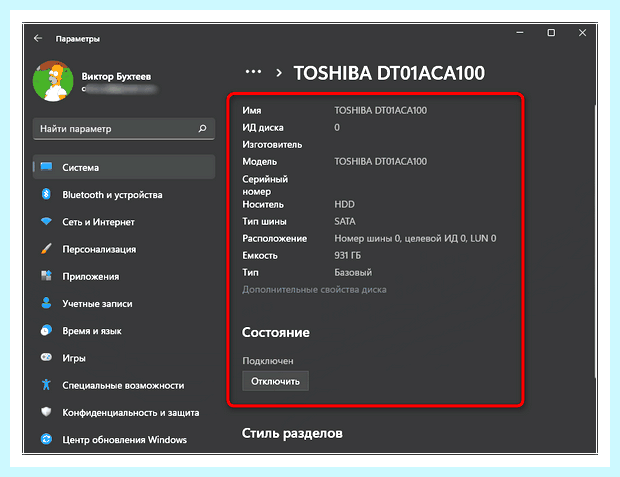Image resolution: width=620 pixels, height=477 pixels.
Task: Open the Игры section label
Action: (74, 358)
